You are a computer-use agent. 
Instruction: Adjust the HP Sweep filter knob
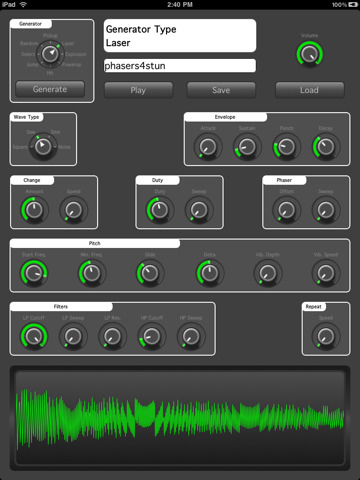click(191, 337)
